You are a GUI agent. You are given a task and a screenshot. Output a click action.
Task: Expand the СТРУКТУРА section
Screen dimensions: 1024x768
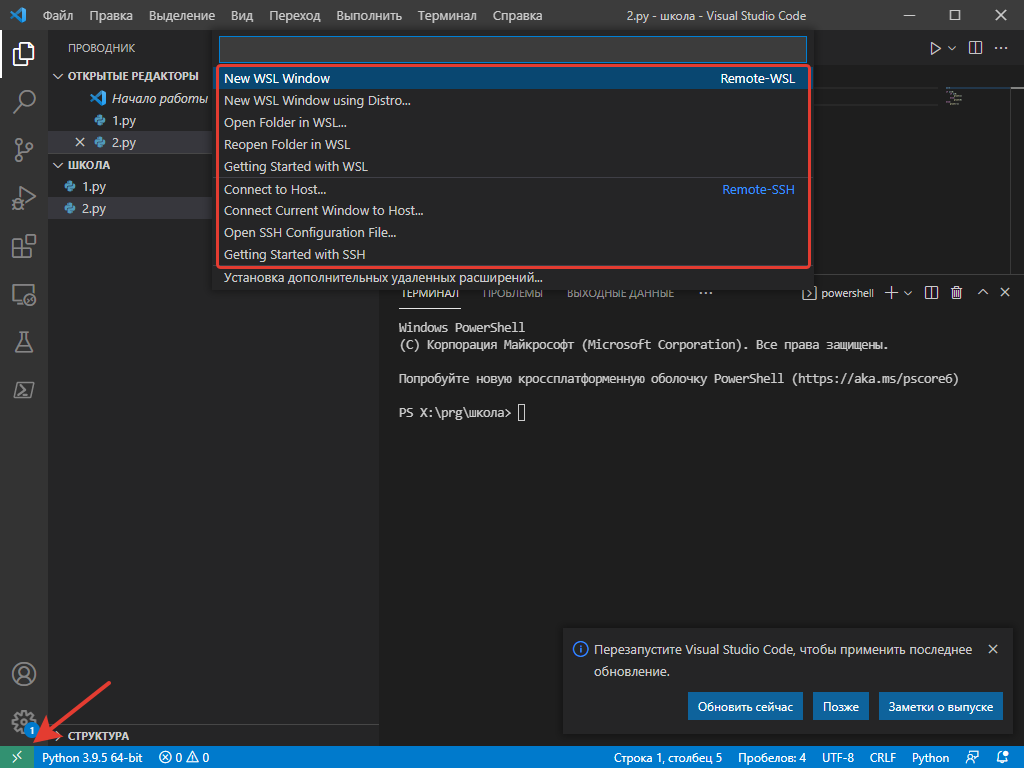58,736
